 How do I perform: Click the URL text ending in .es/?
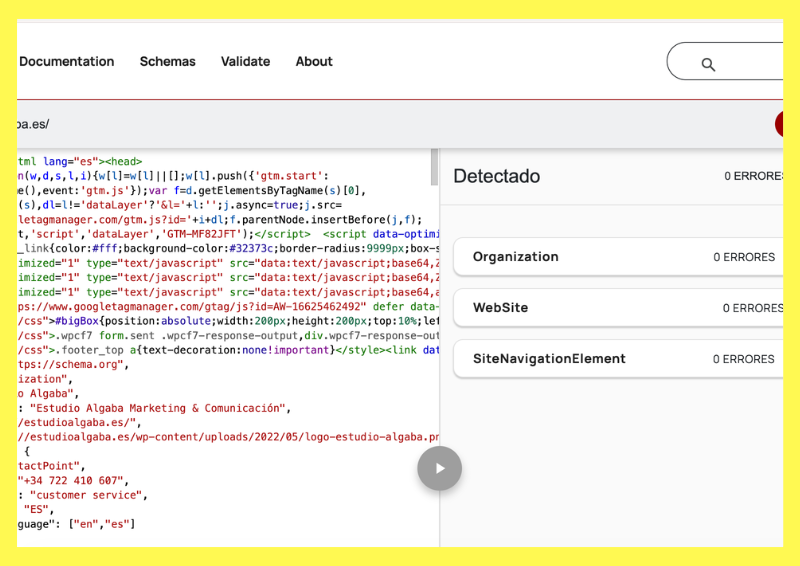point(33,124)
